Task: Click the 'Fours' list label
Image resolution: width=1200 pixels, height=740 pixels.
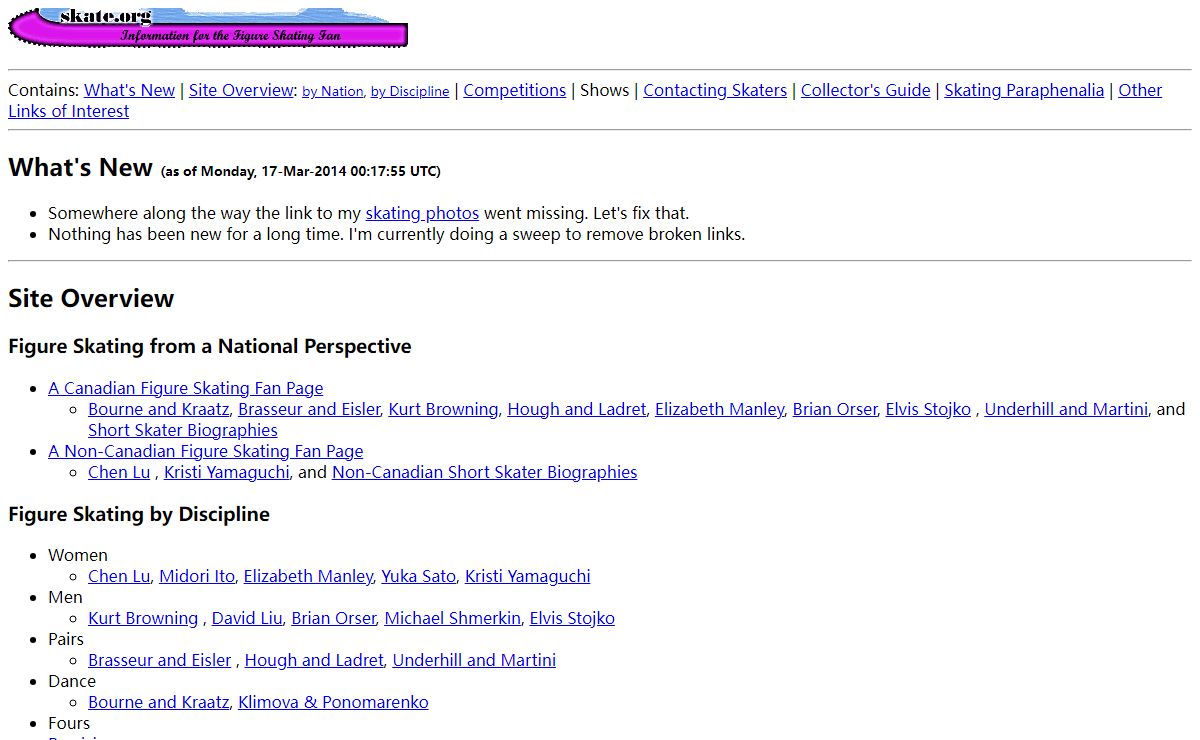Action: (x=69, y=723)
